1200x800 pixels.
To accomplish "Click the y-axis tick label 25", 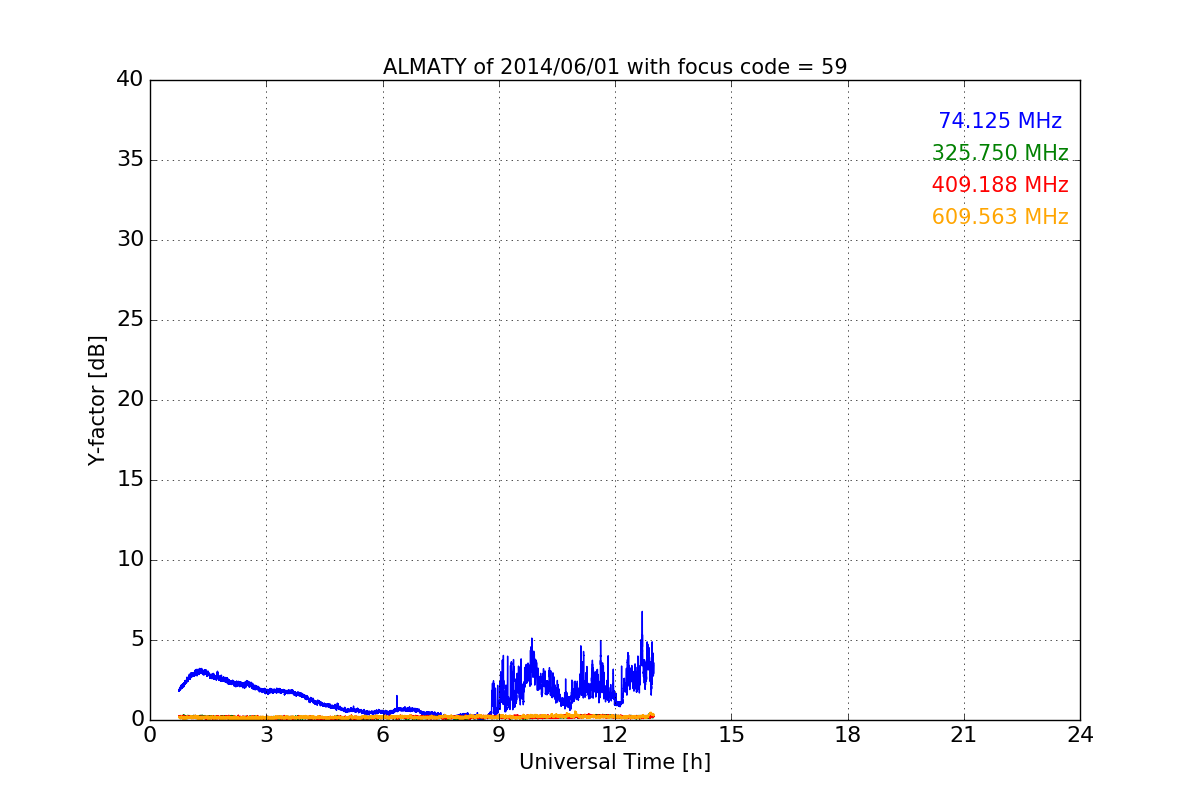I will 130,320.
